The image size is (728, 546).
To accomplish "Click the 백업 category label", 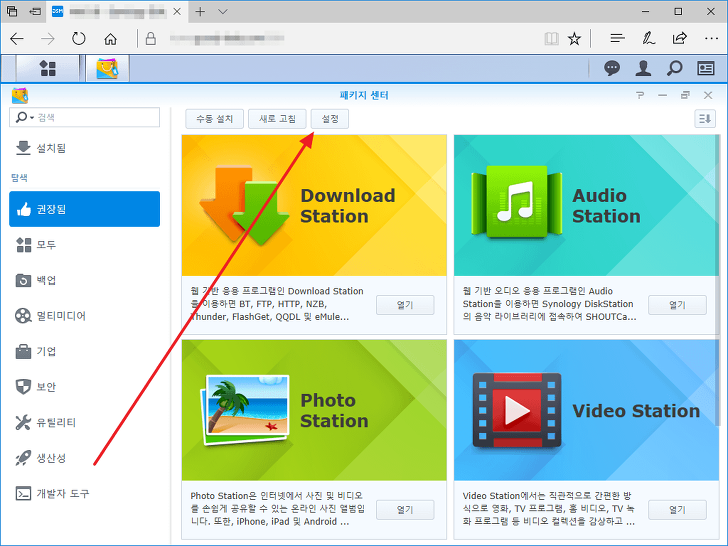I will pyautogui.click(x=46, y=280).
